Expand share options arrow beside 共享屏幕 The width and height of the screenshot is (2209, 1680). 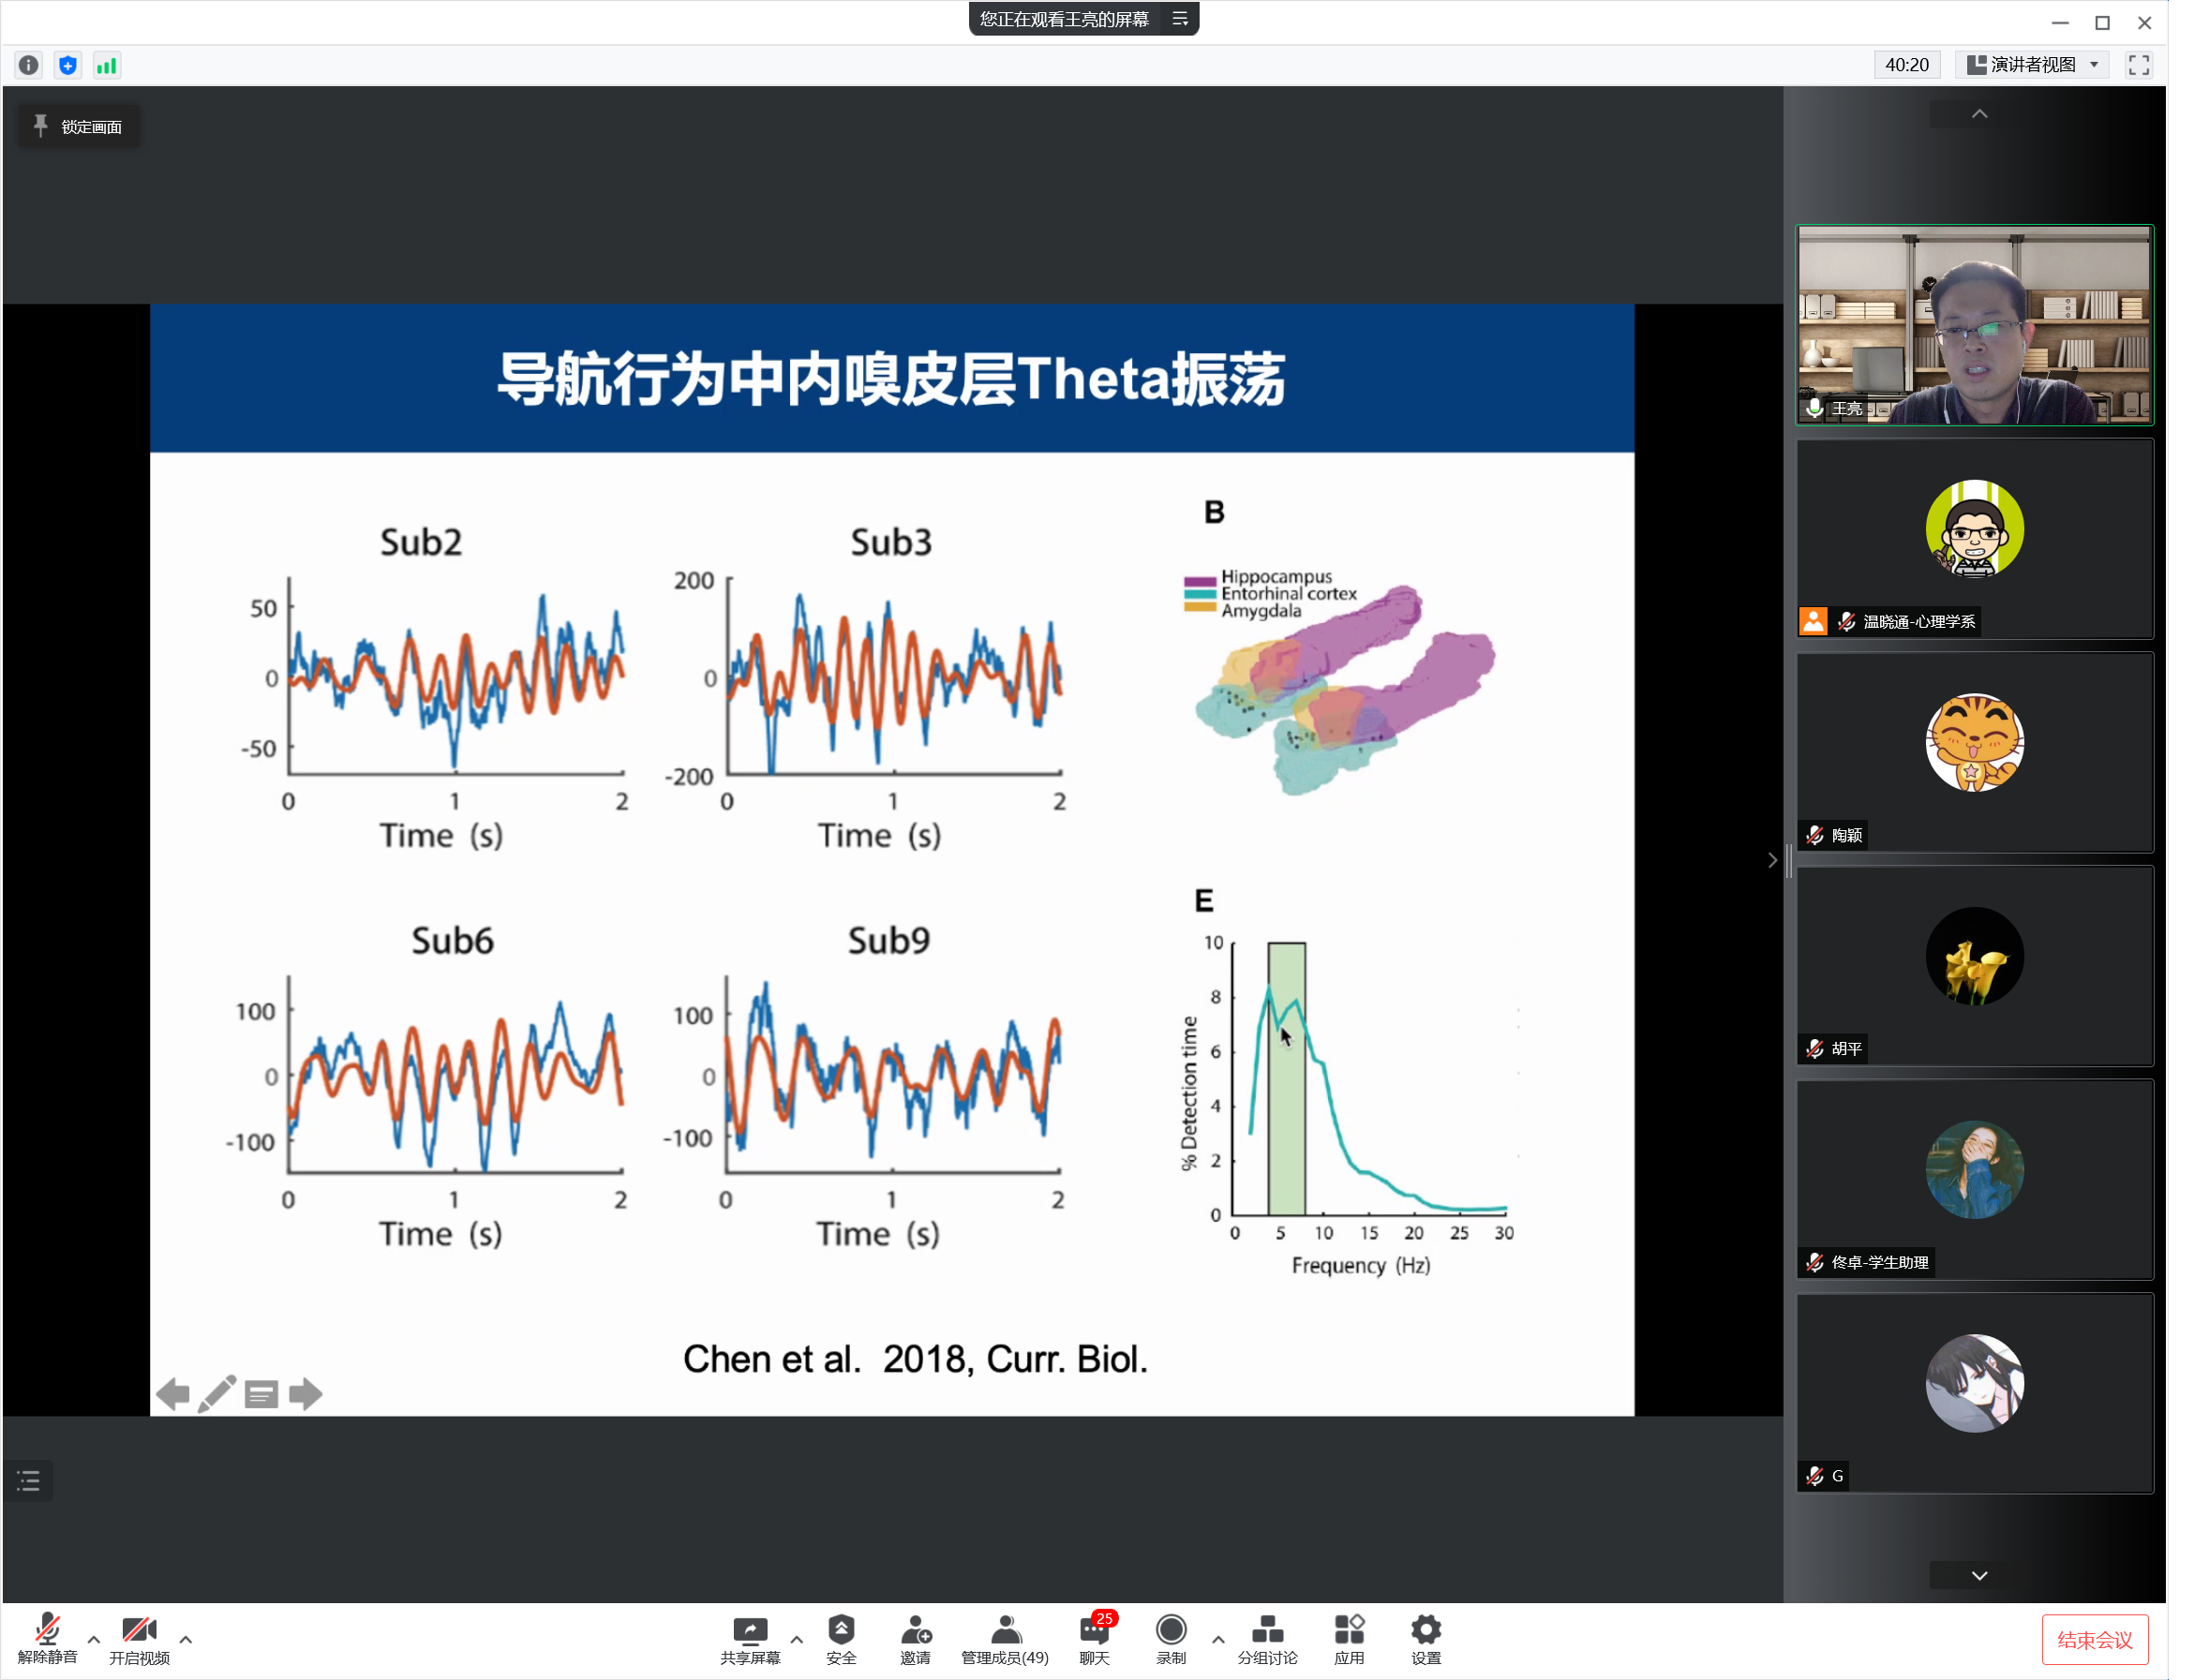tap(797, 1639)
